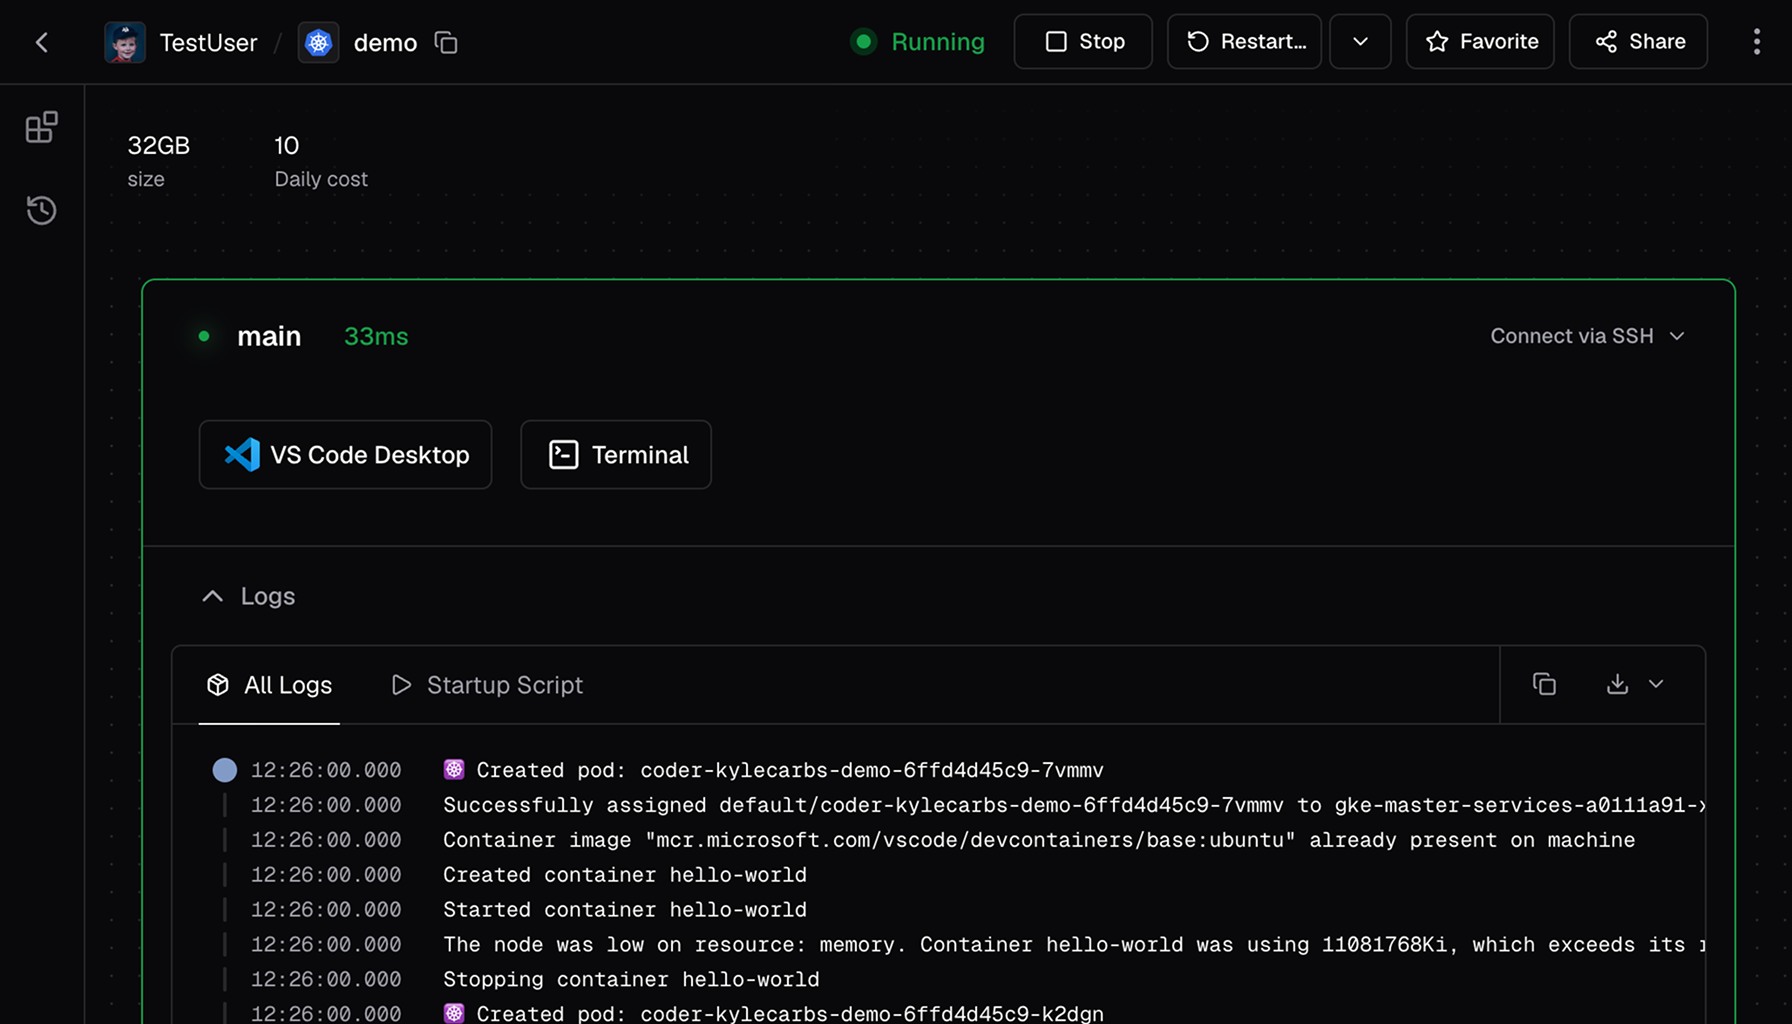Switch to the All Logs tab
The width and height of the screenshot is (1792, 1024).
pyautogui.click(x=269, y=685)
